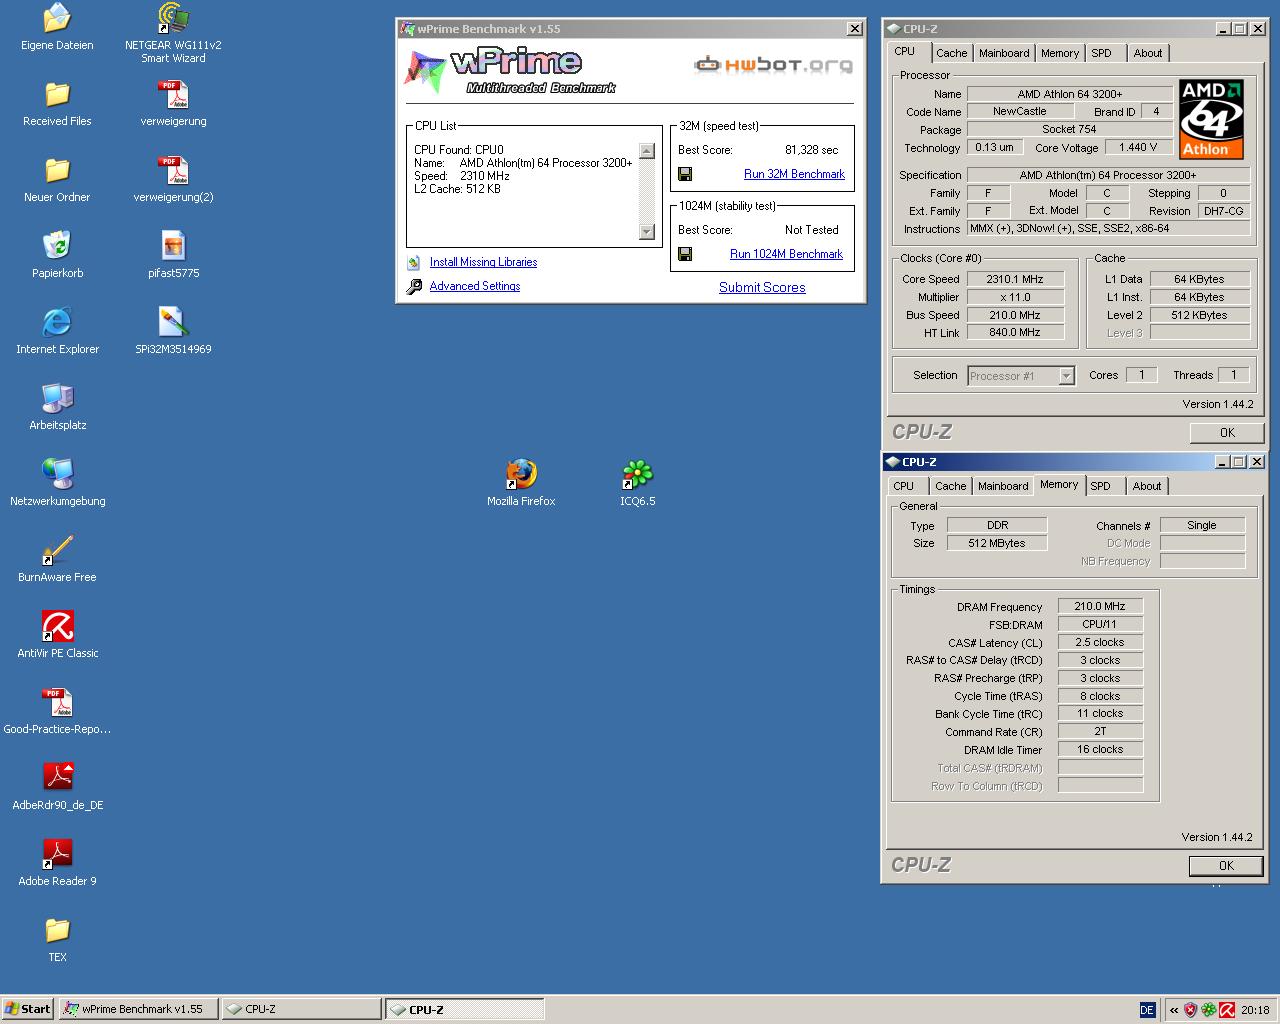Viewport: 1280px width, 1024px height.
Task: Click the CPU List scrollbar down arrow
Action: coord(646,232)
